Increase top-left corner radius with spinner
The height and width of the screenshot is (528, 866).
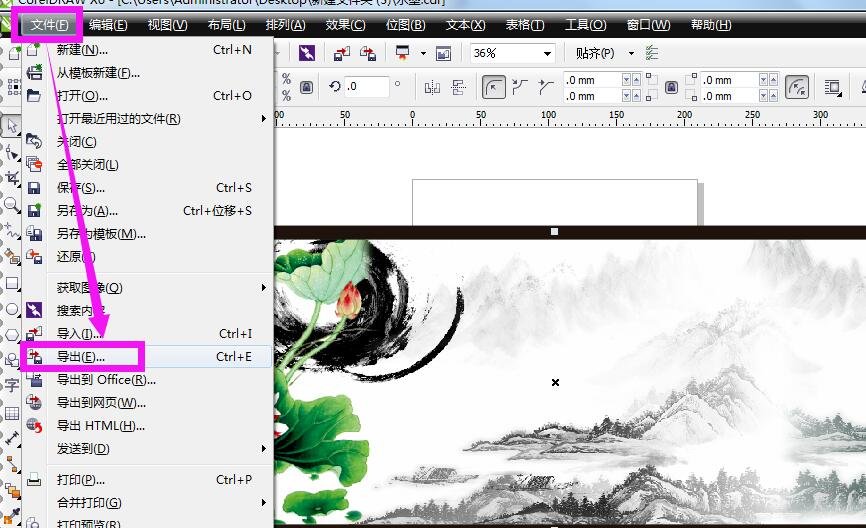pos(627,76)
